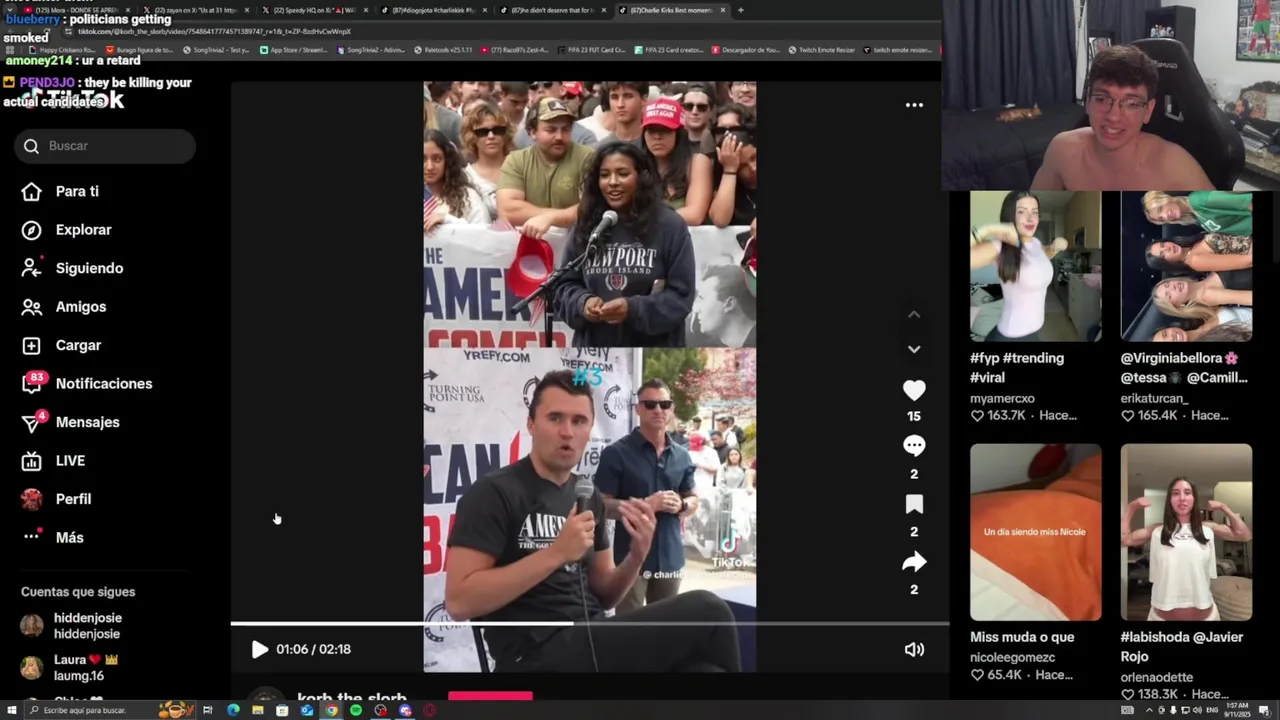This screenshot has width=1280, height=720.
Task: Show hidden system tray icons
Action: point(1148,710)
